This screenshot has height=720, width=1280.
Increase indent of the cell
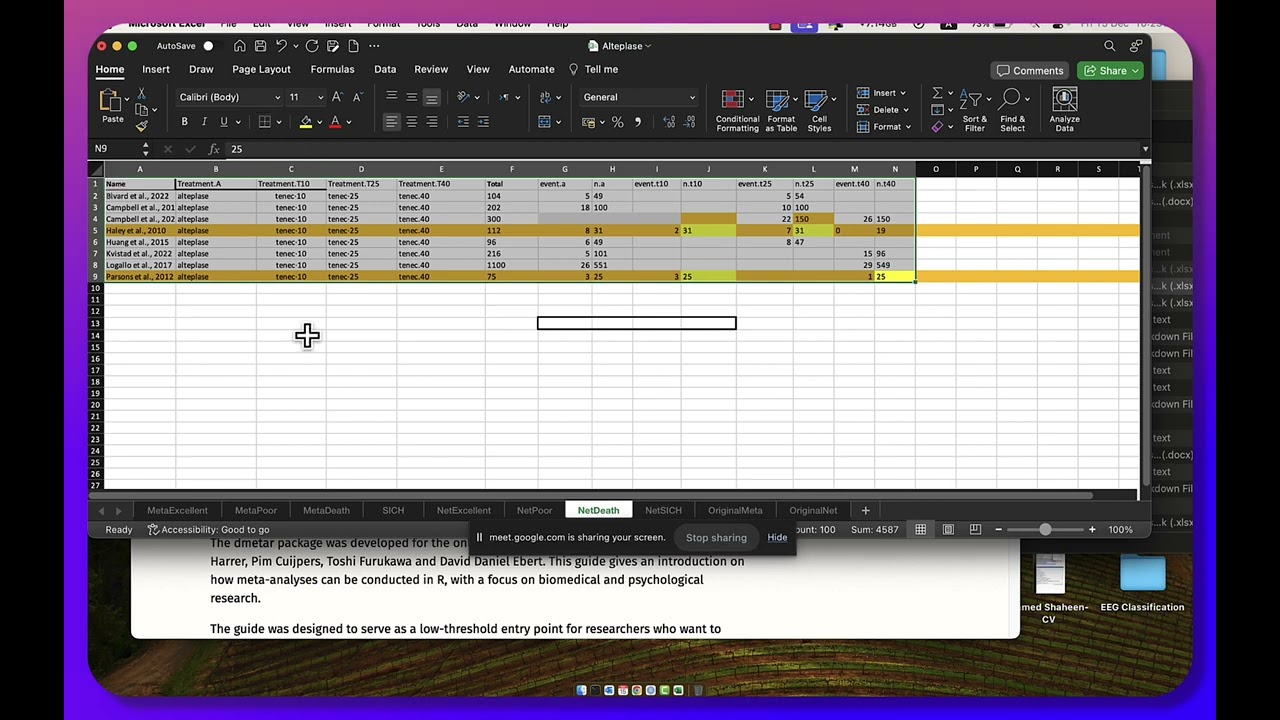[483, 122]
